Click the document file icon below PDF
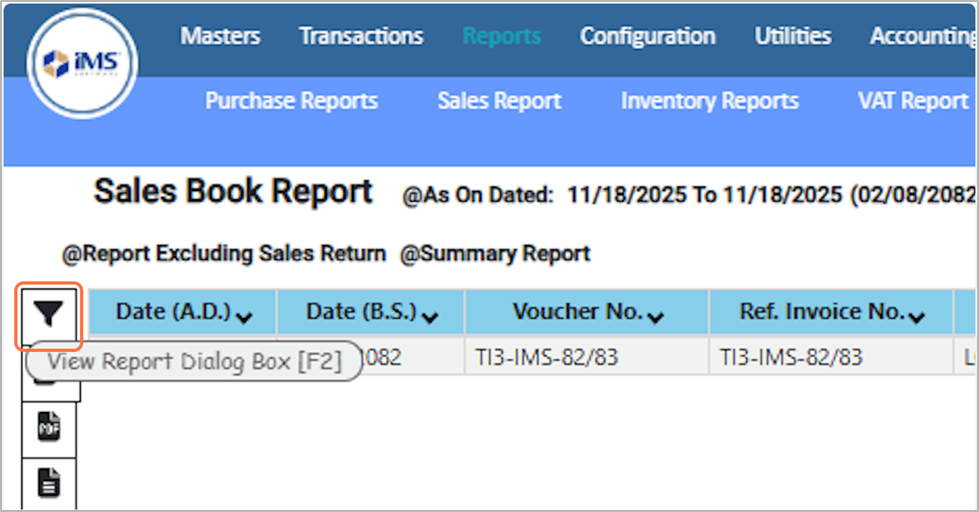979x512 pixels. (x=49, y=483)
